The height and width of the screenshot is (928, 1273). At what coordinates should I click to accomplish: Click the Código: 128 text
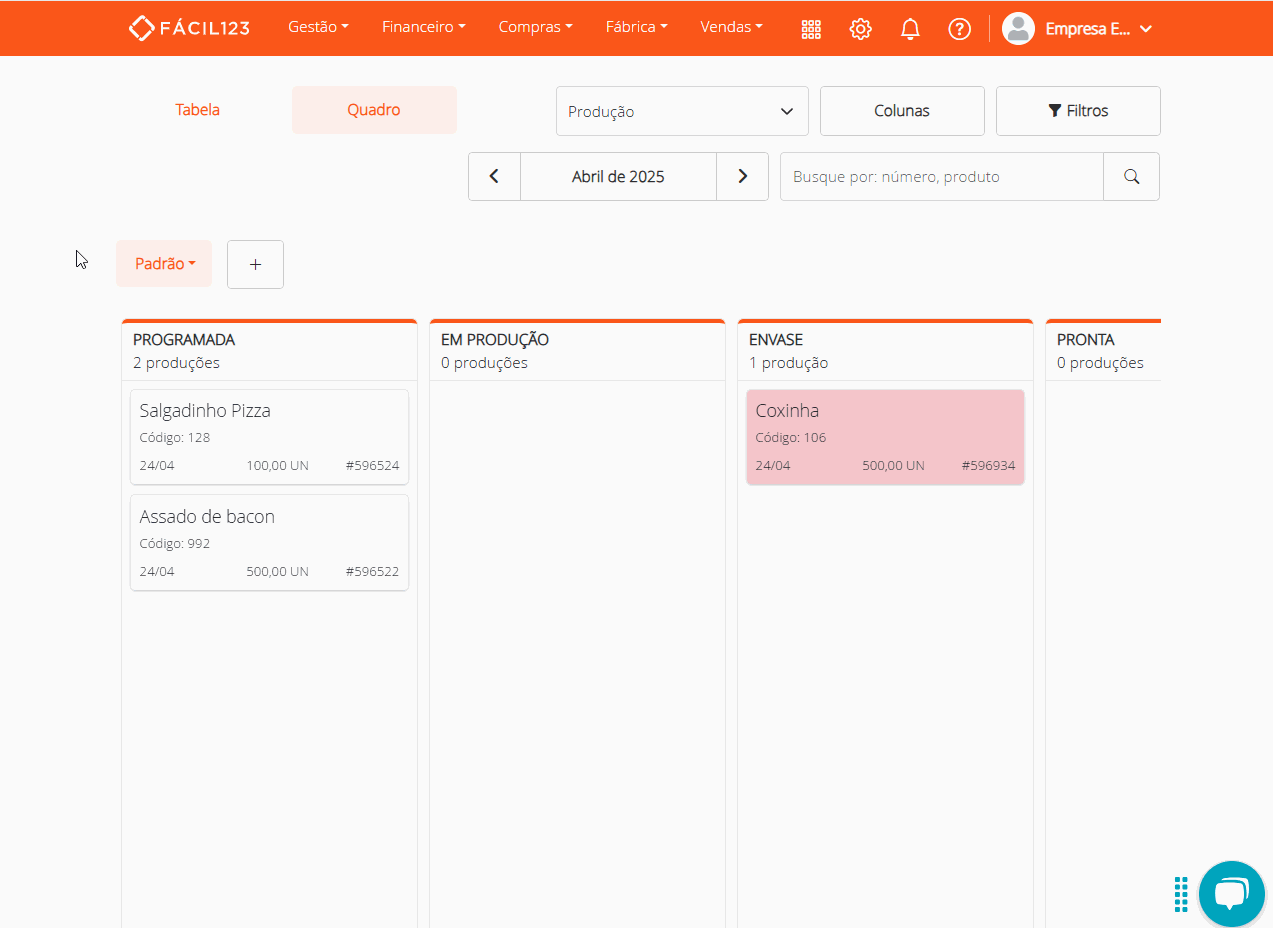click(175, 438)
